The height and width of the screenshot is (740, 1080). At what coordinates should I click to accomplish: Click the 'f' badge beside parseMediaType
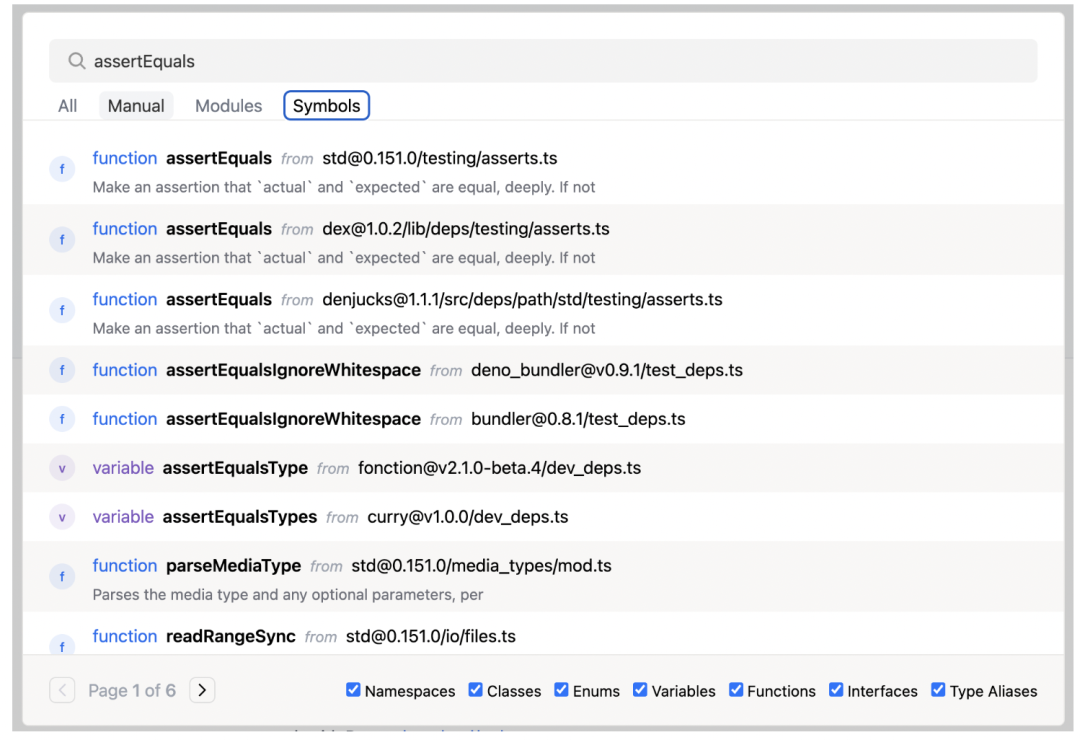tap(62, 576)
